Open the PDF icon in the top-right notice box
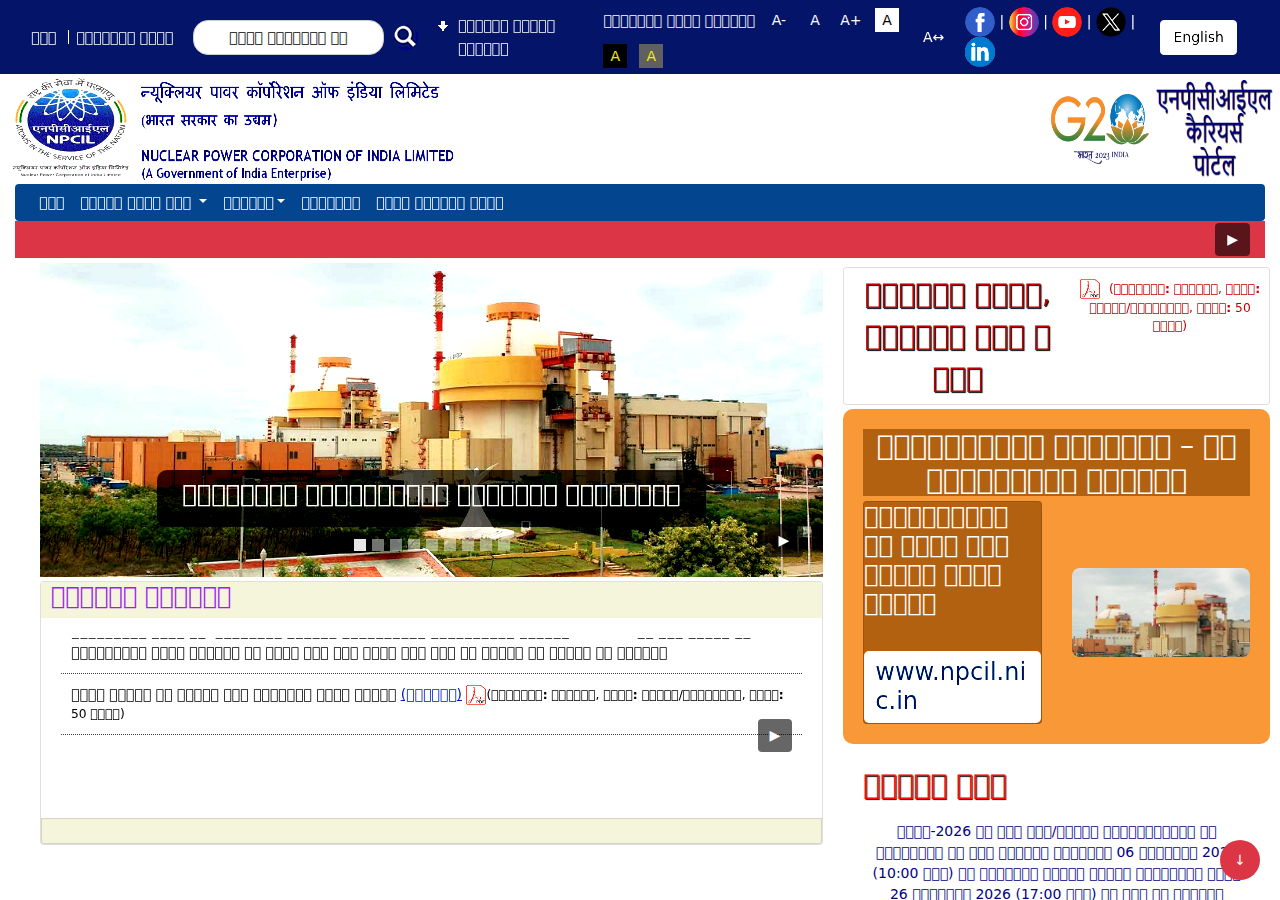Image resolution: width=1280 pixels, height=900 pixels. coord(1090,289)
